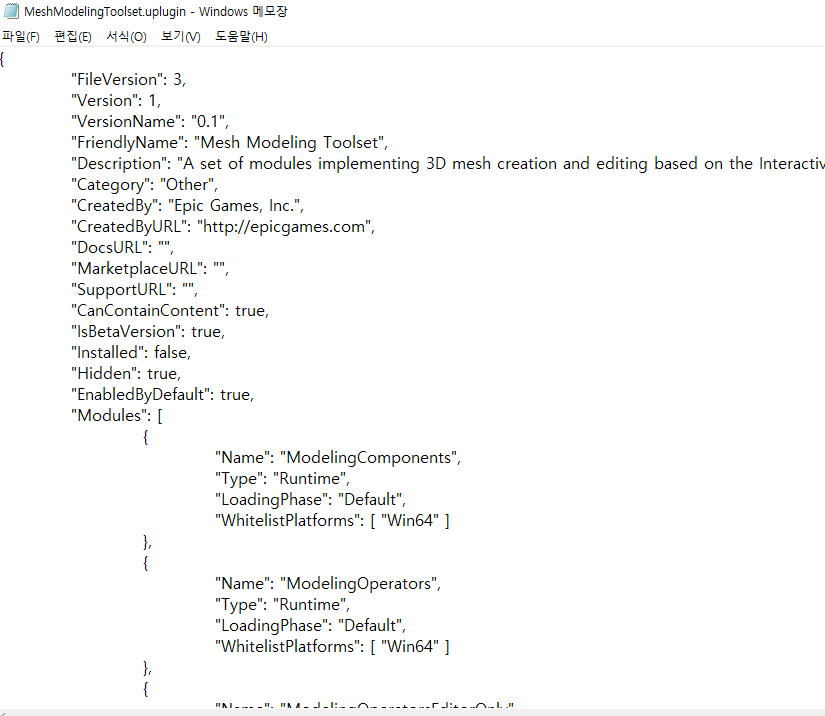Click the "Version": 1 line
825x716 pixels.
pyautogui.click(x=116, y=100)
